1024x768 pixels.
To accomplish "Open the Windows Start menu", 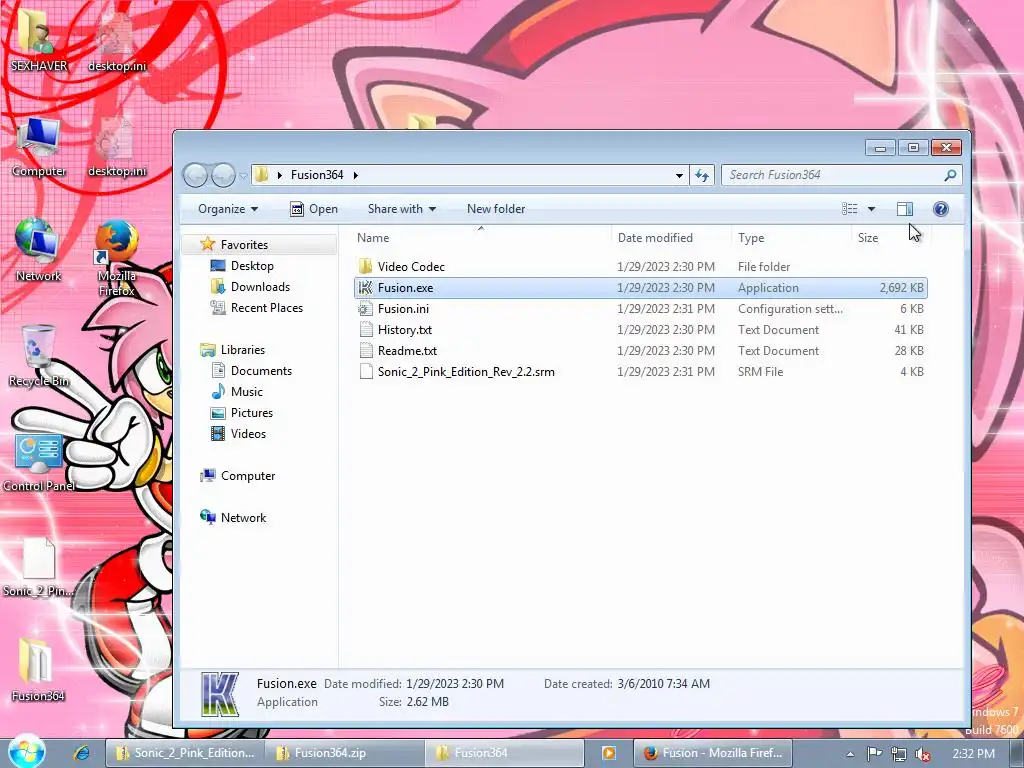I will click(x=26, y=752).
